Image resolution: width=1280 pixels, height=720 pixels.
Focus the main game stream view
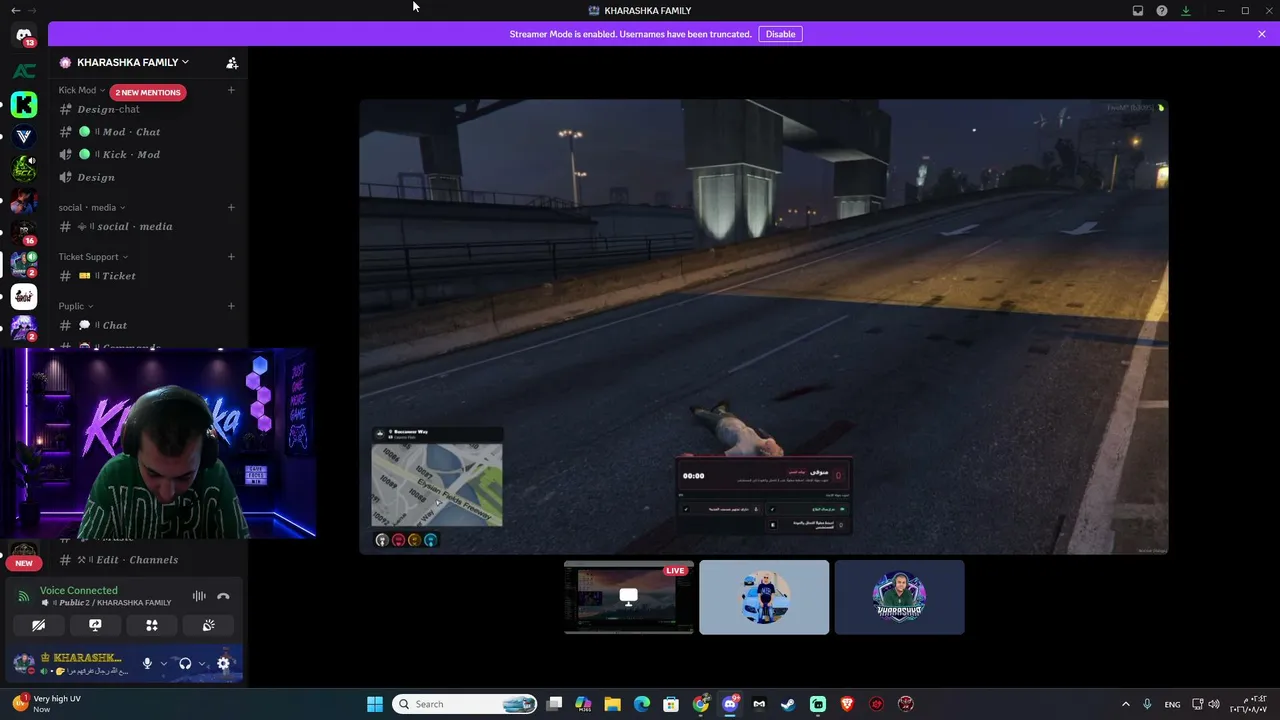[x=764, y=326]
